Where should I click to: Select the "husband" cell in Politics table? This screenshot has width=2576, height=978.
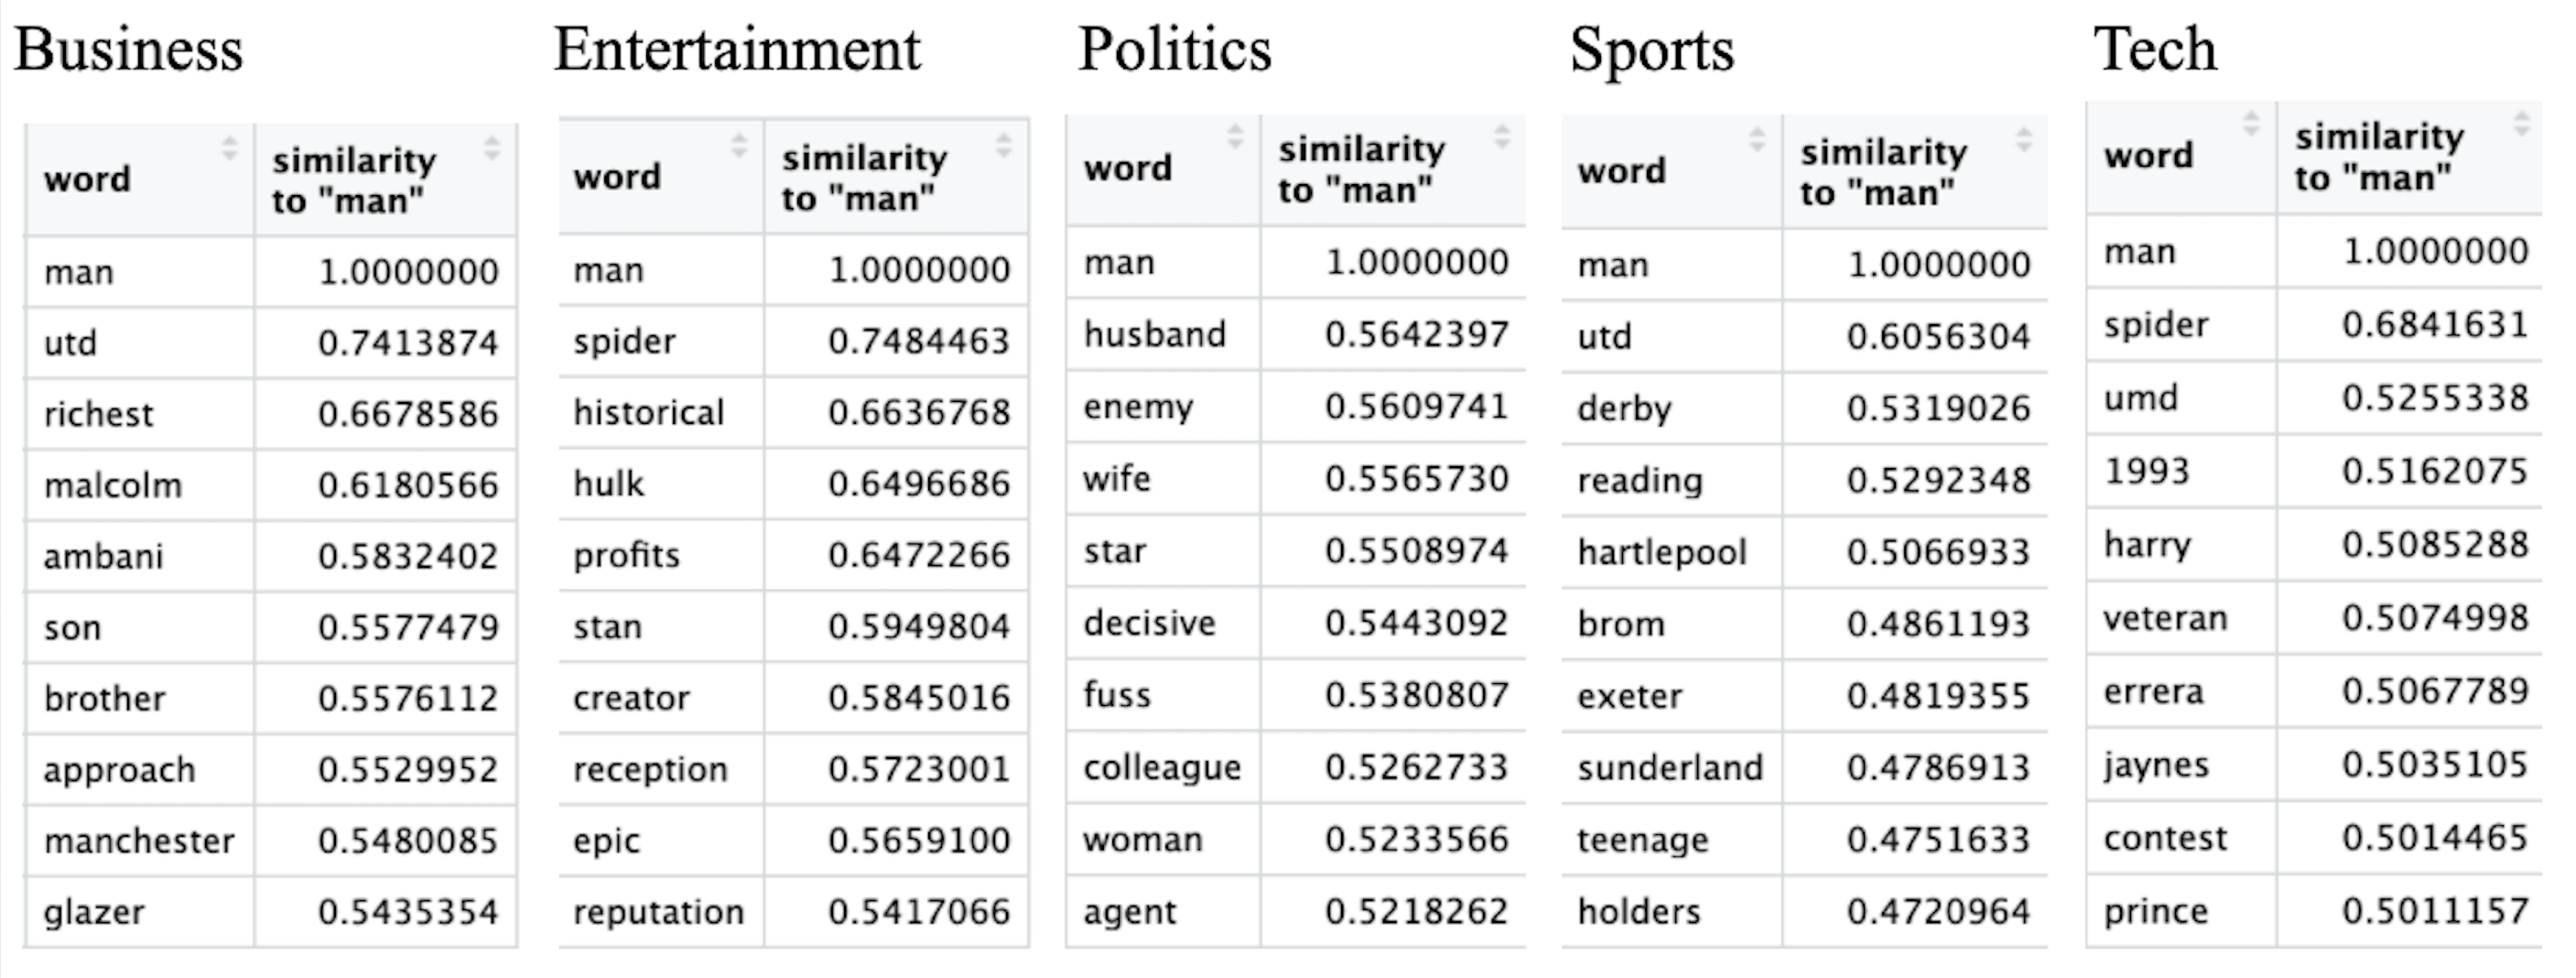coord(1155,334)
